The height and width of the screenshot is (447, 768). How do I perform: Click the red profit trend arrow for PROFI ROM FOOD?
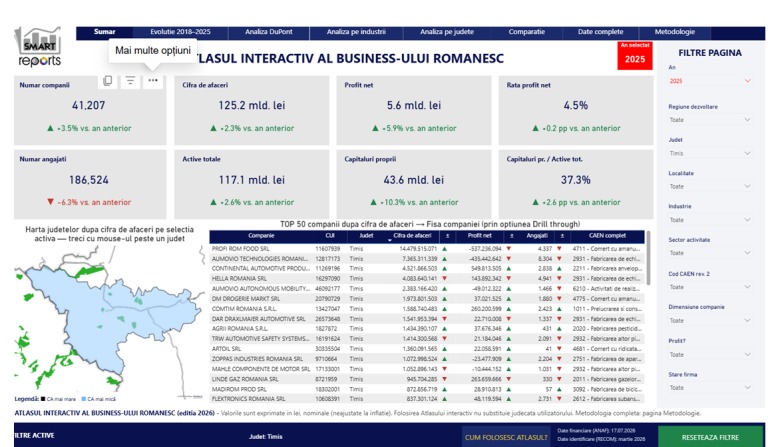pos(508,249)
